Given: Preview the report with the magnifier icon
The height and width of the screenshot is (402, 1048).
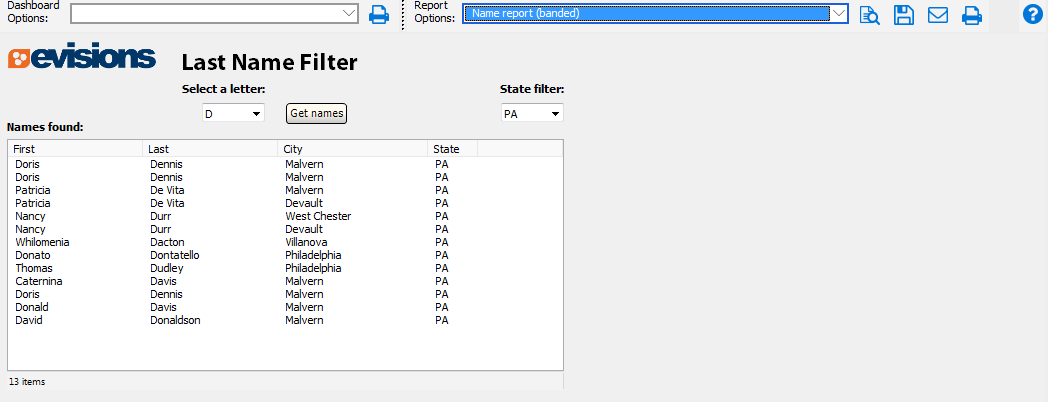Looking at the screenshot, I should tap(870, 15).
